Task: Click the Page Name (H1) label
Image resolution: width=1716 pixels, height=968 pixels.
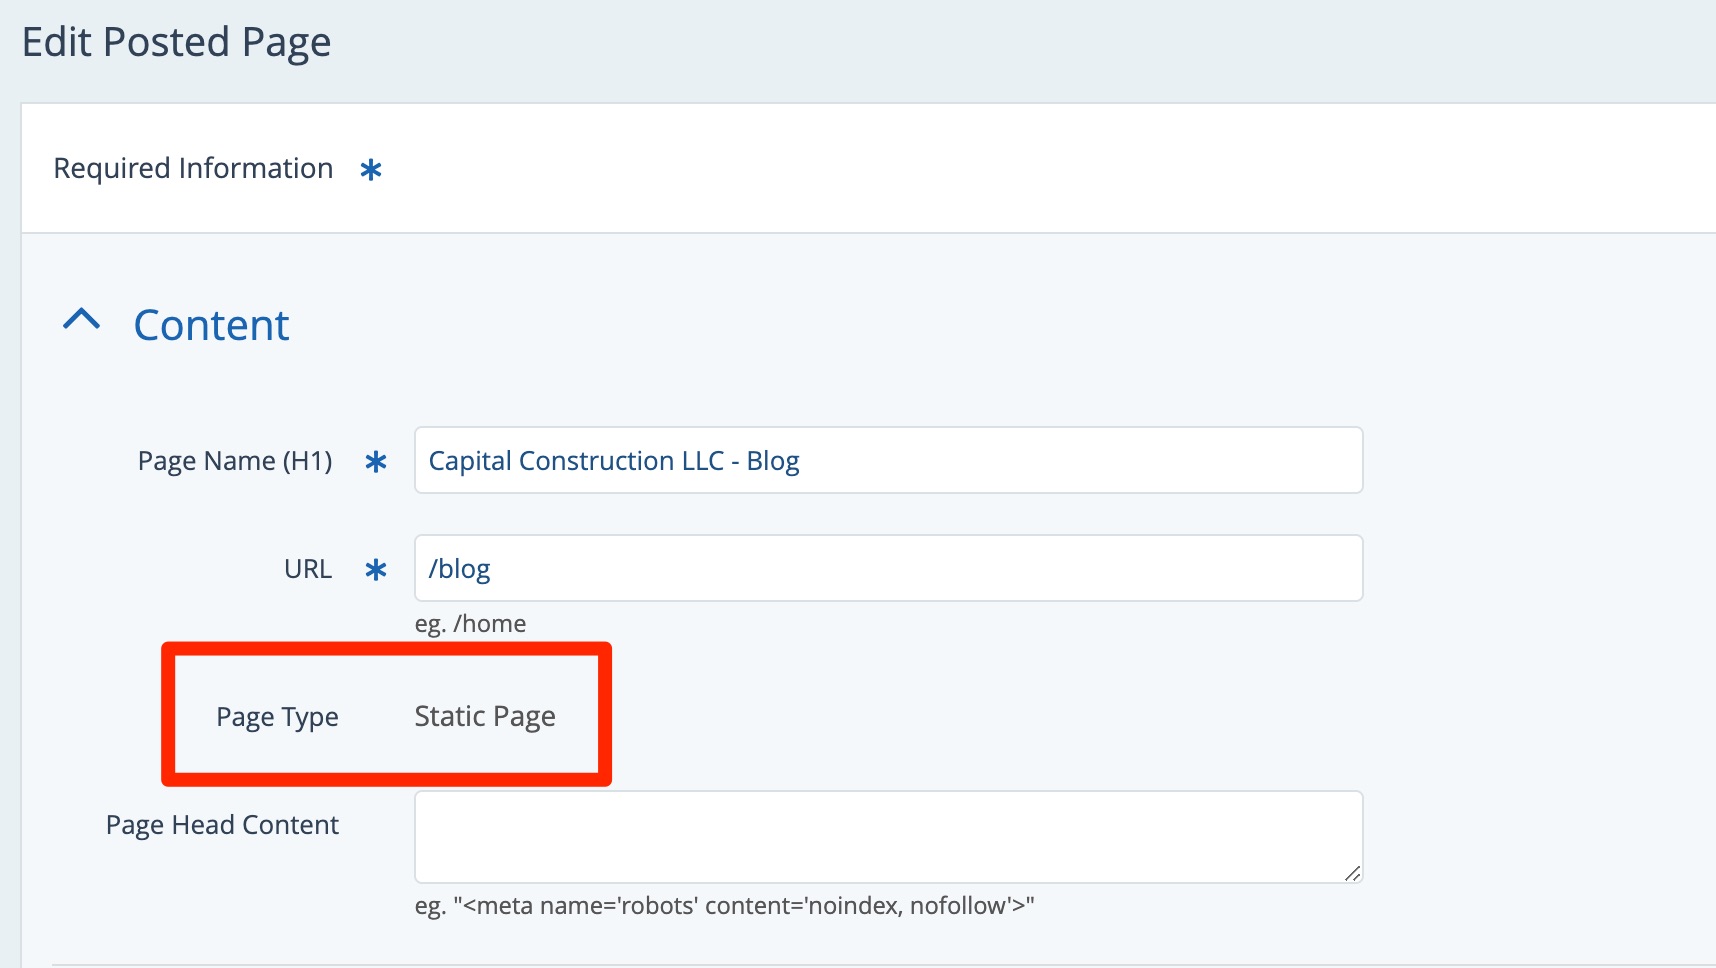Action: pyautogui.click(x=235, y=461)
